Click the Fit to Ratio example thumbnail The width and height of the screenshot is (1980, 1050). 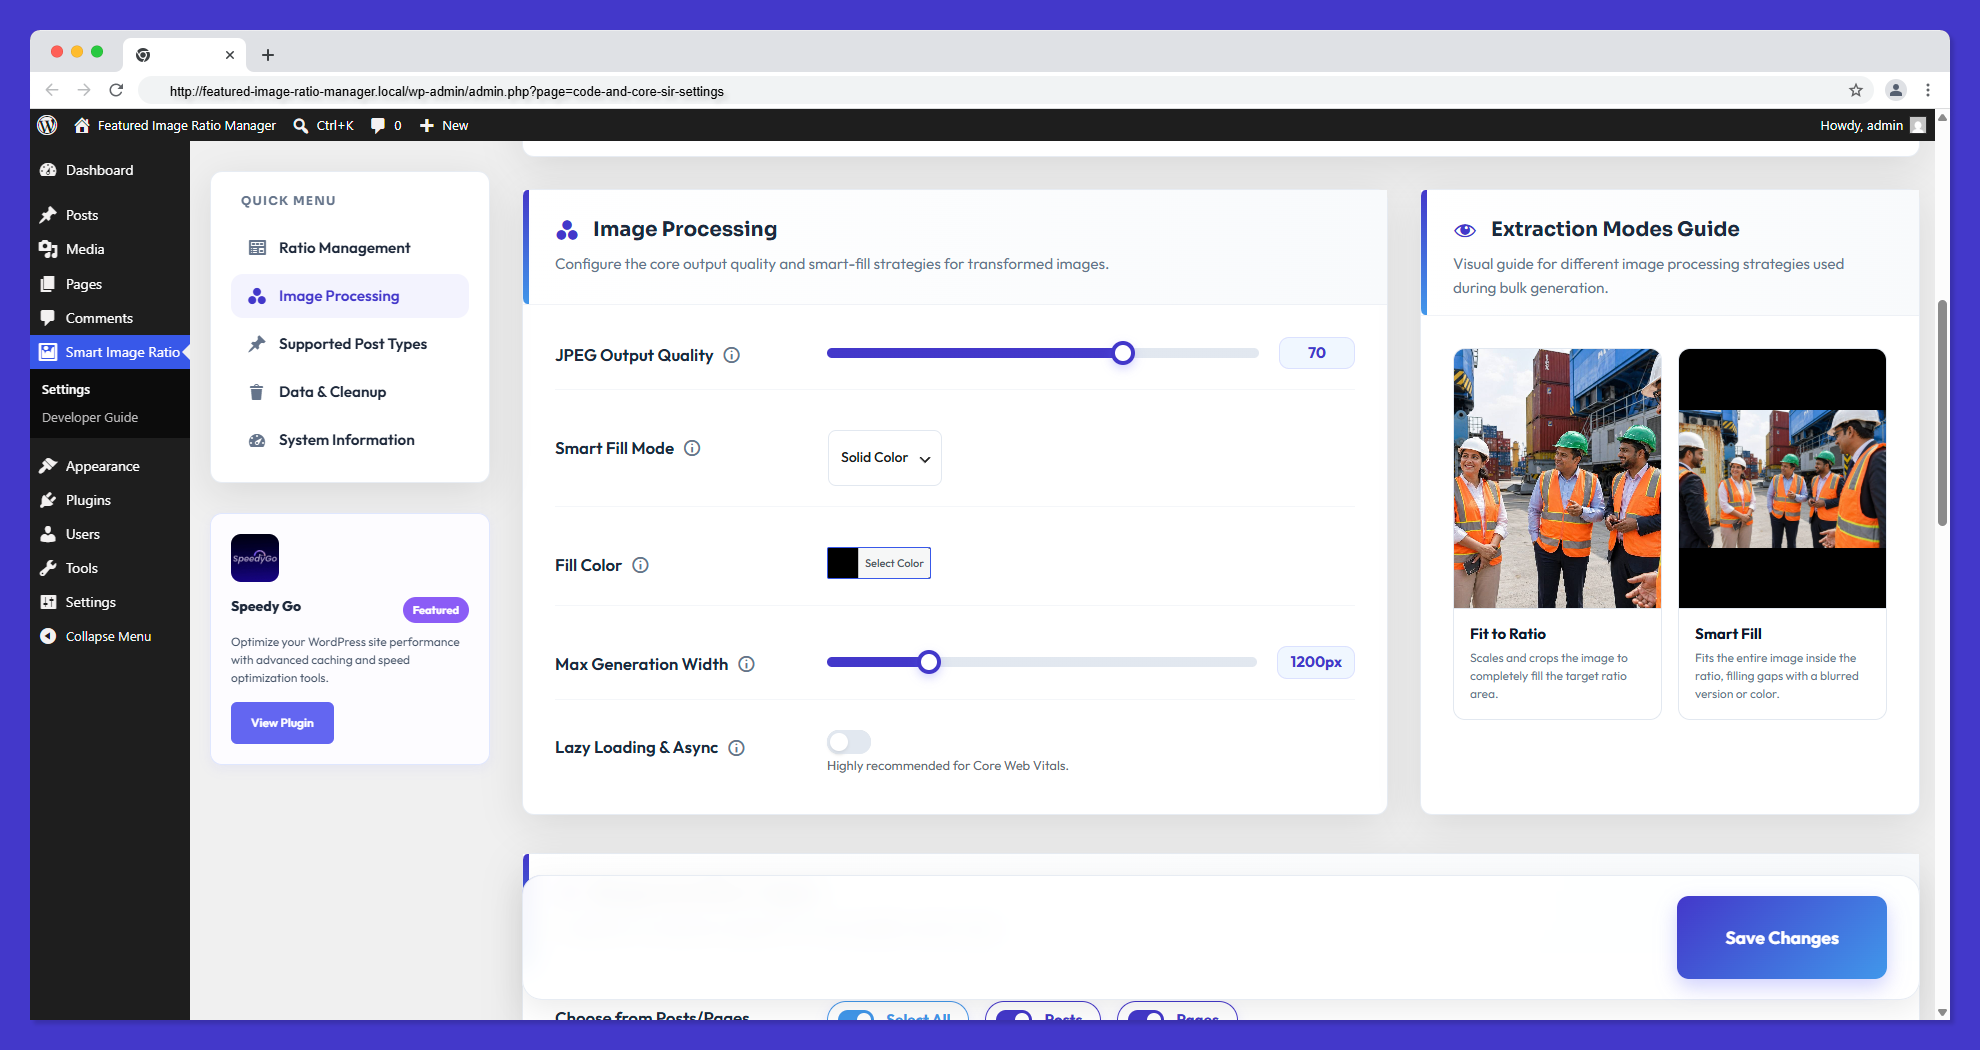[1557, 478]
